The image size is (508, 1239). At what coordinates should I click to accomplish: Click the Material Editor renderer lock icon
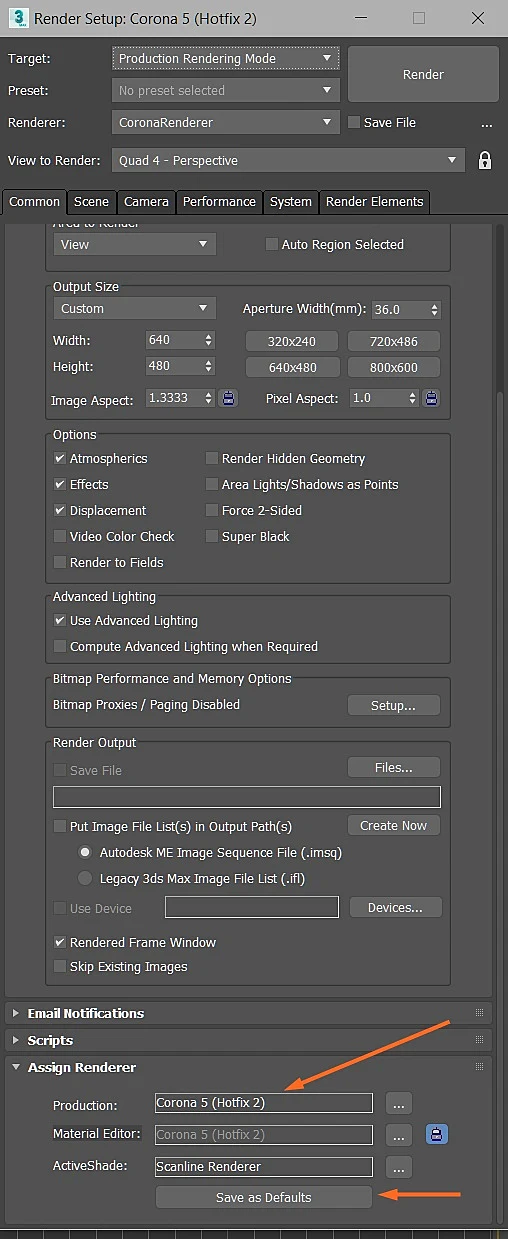pyautogui.click(x=435, y=1135)
